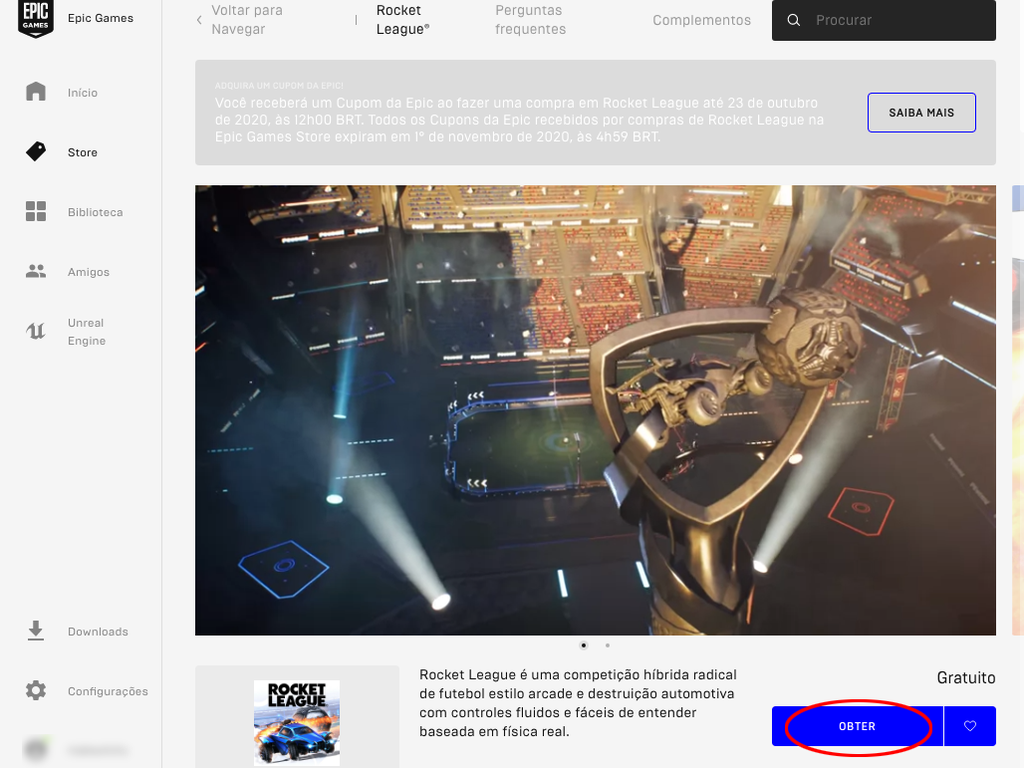Click the Gratuito price label

(x=966, y=677)
